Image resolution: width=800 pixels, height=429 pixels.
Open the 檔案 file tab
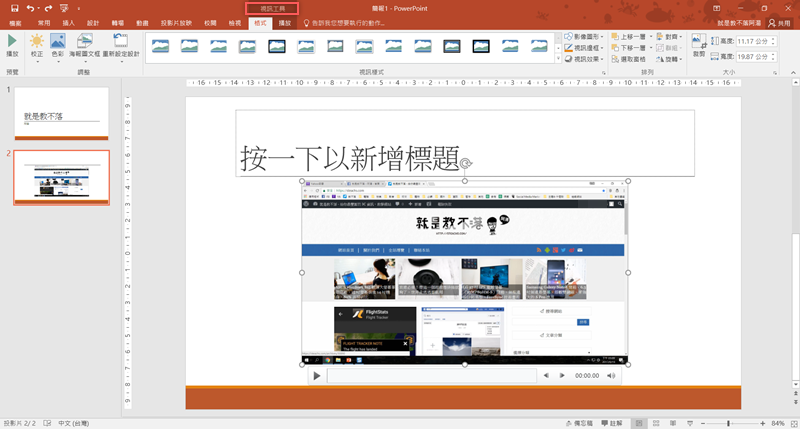pos(15,23)
